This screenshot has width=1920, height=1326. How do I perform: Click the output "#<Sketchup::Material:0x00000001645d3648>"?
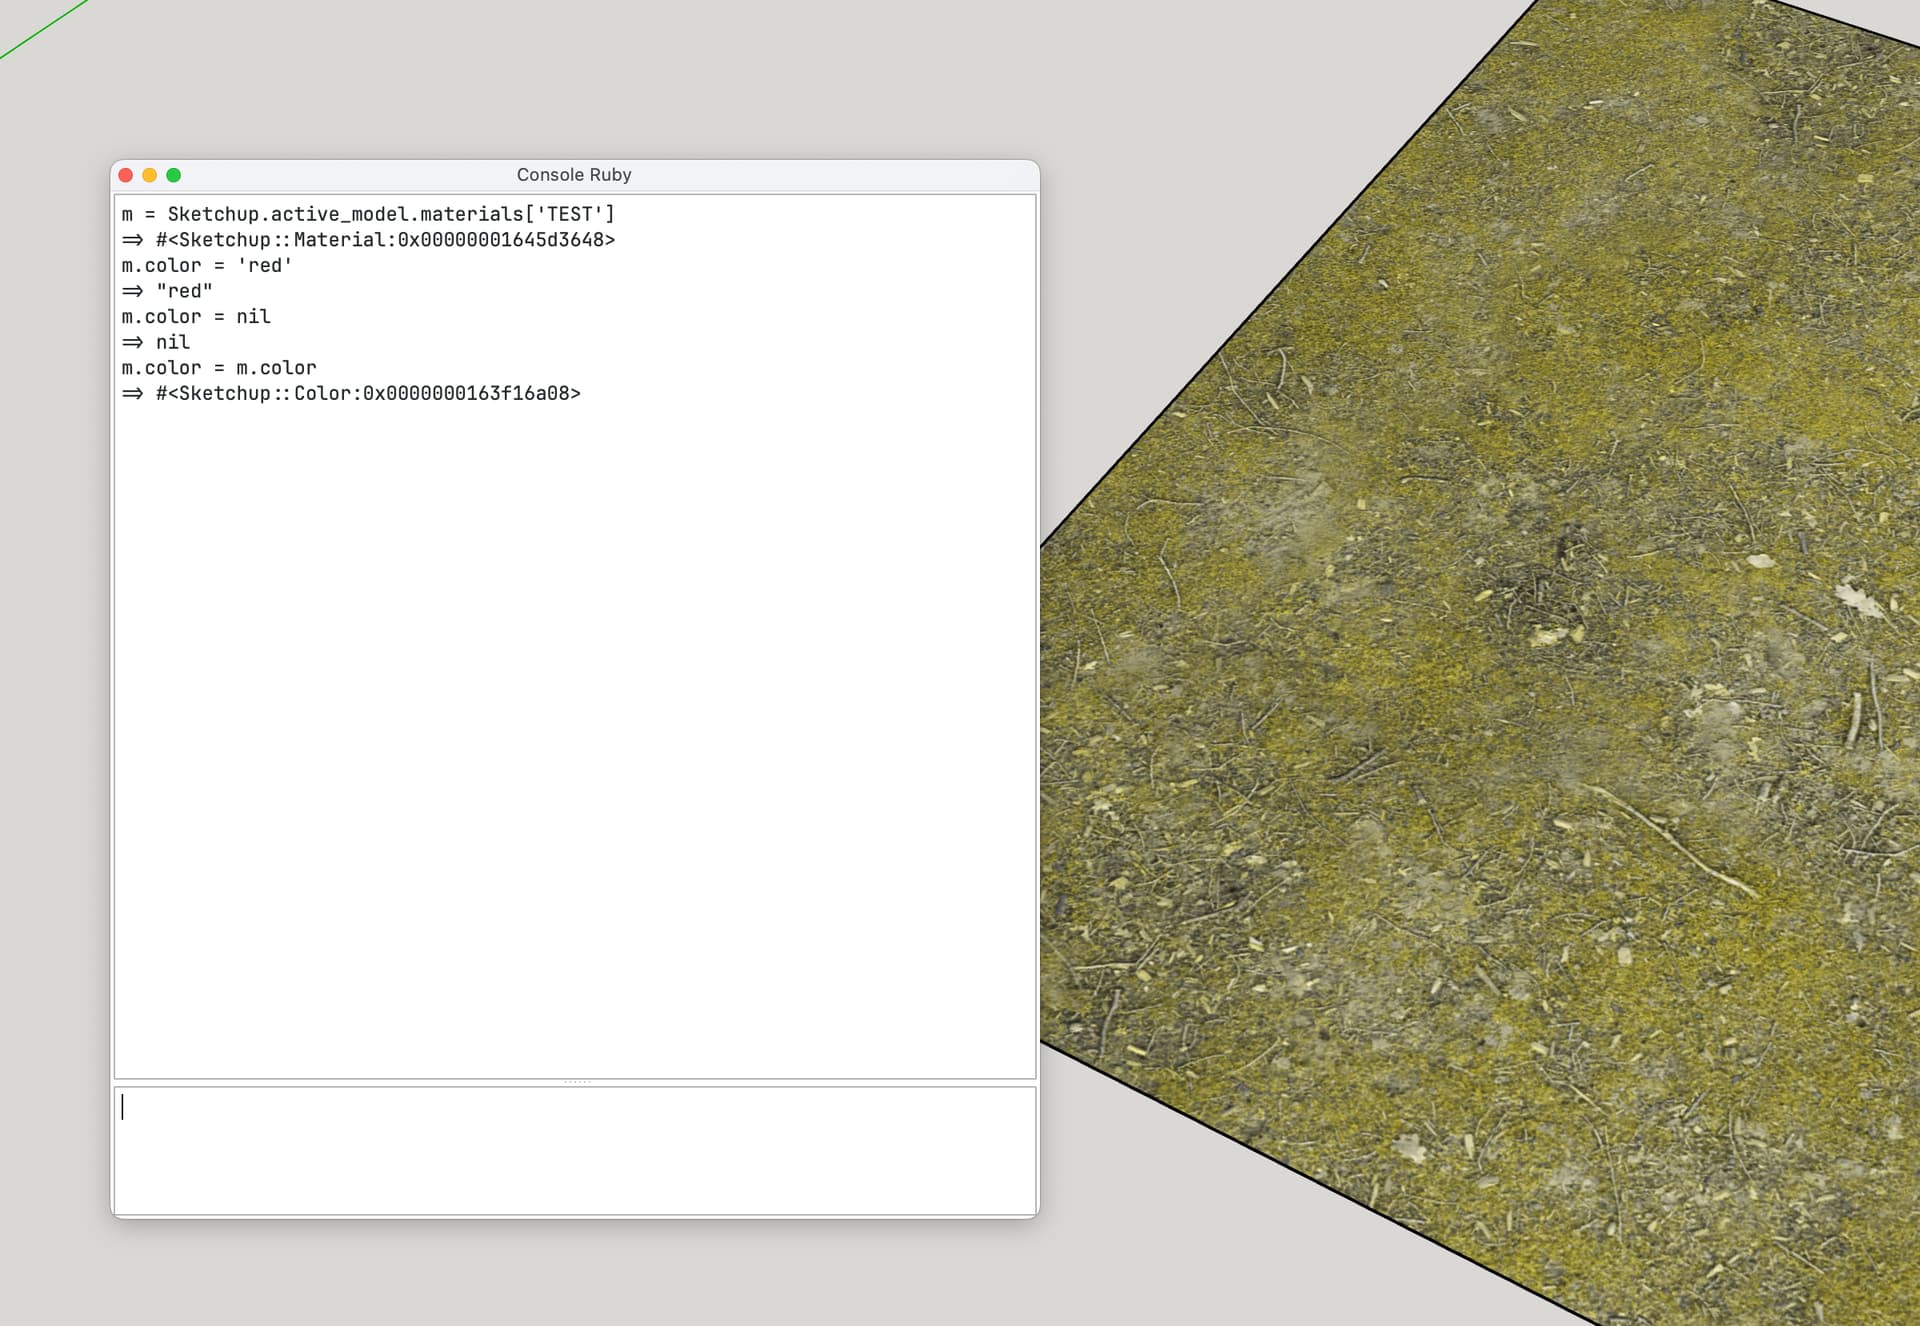(x=385, y=240)
